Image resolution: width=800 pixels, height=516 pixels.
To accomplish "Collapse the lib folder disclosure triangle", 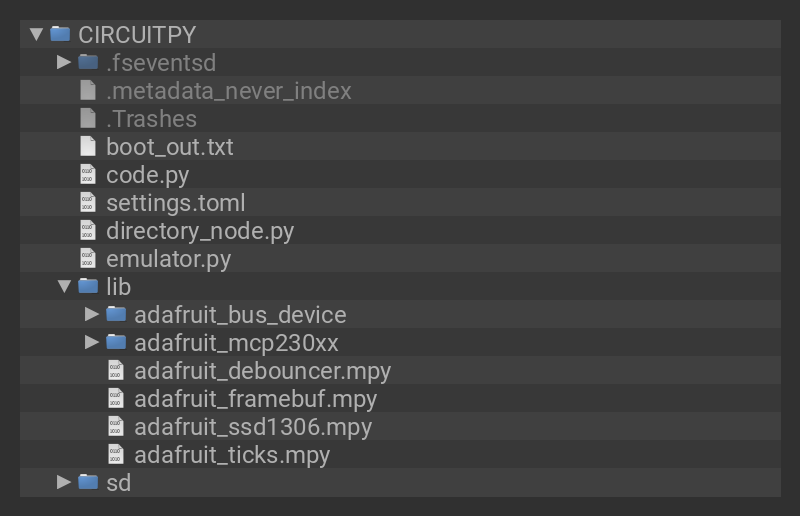I will click(64, 286).
